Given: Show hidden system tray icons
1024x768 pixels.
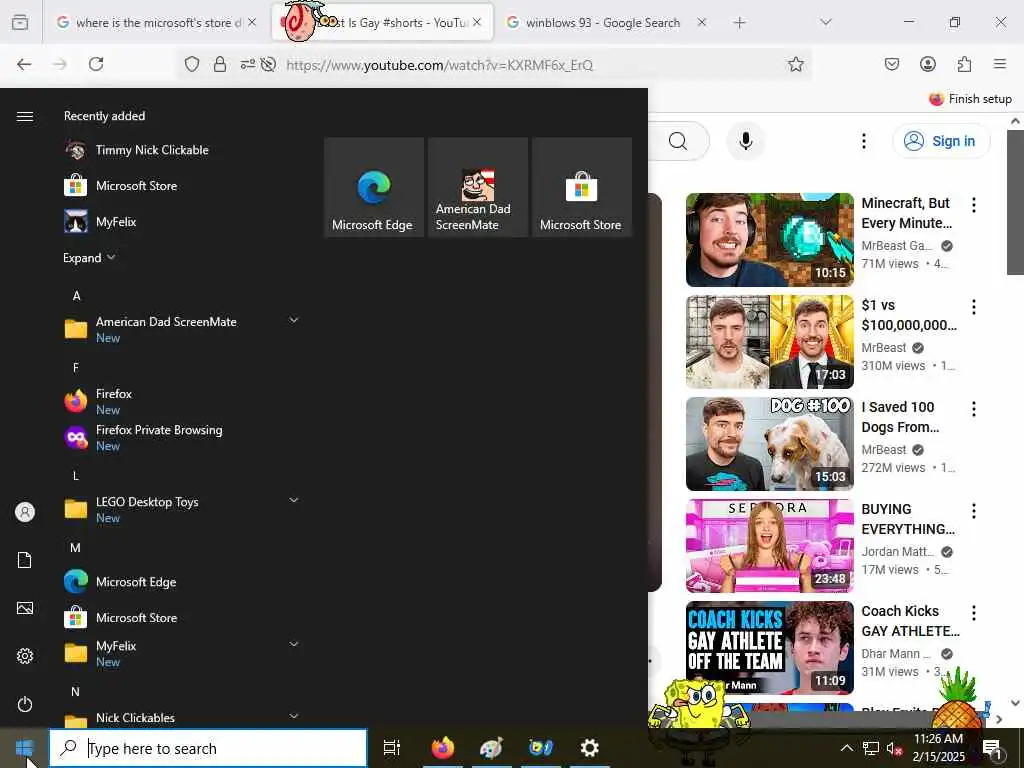Looking at the screenshot, I should click(846, 748).
